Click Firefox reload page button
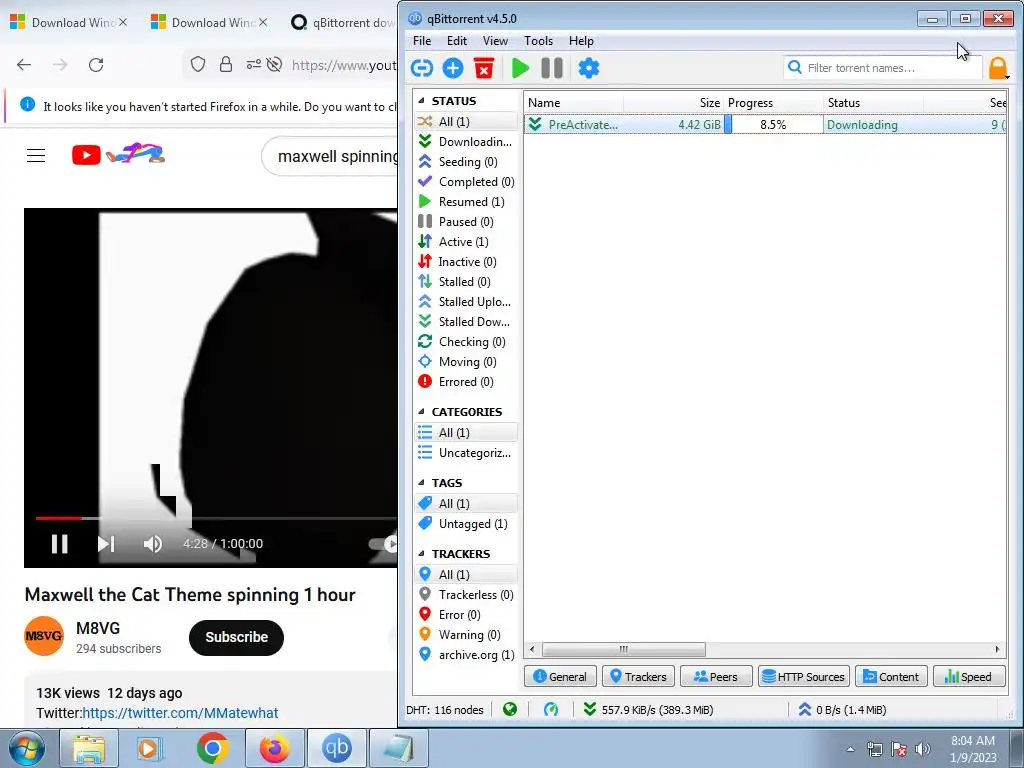This screenshot has width=1024, height=768. point(96,65)
